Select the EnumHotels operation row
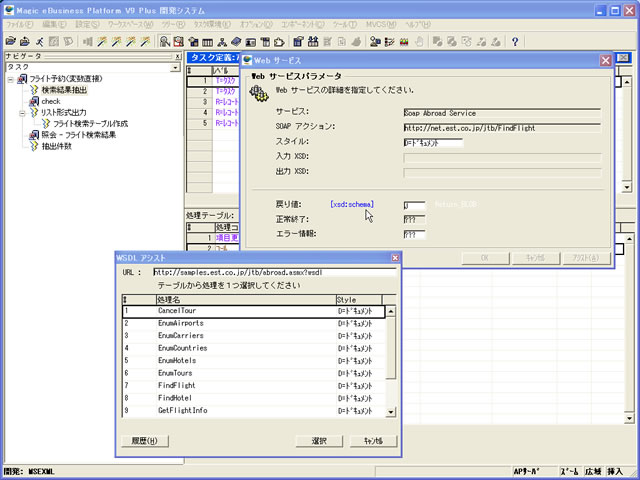 [253, 361]
